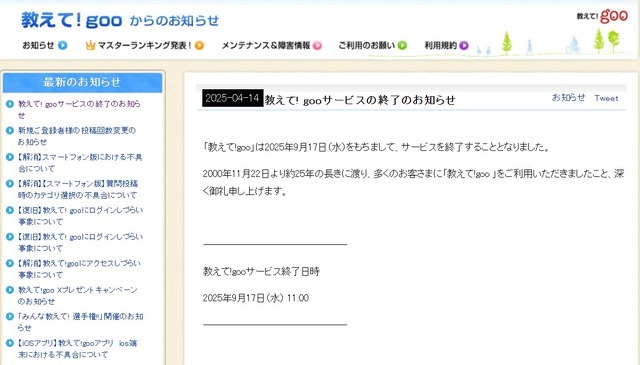Click the 2025-04-14 date label

point(233,98)
